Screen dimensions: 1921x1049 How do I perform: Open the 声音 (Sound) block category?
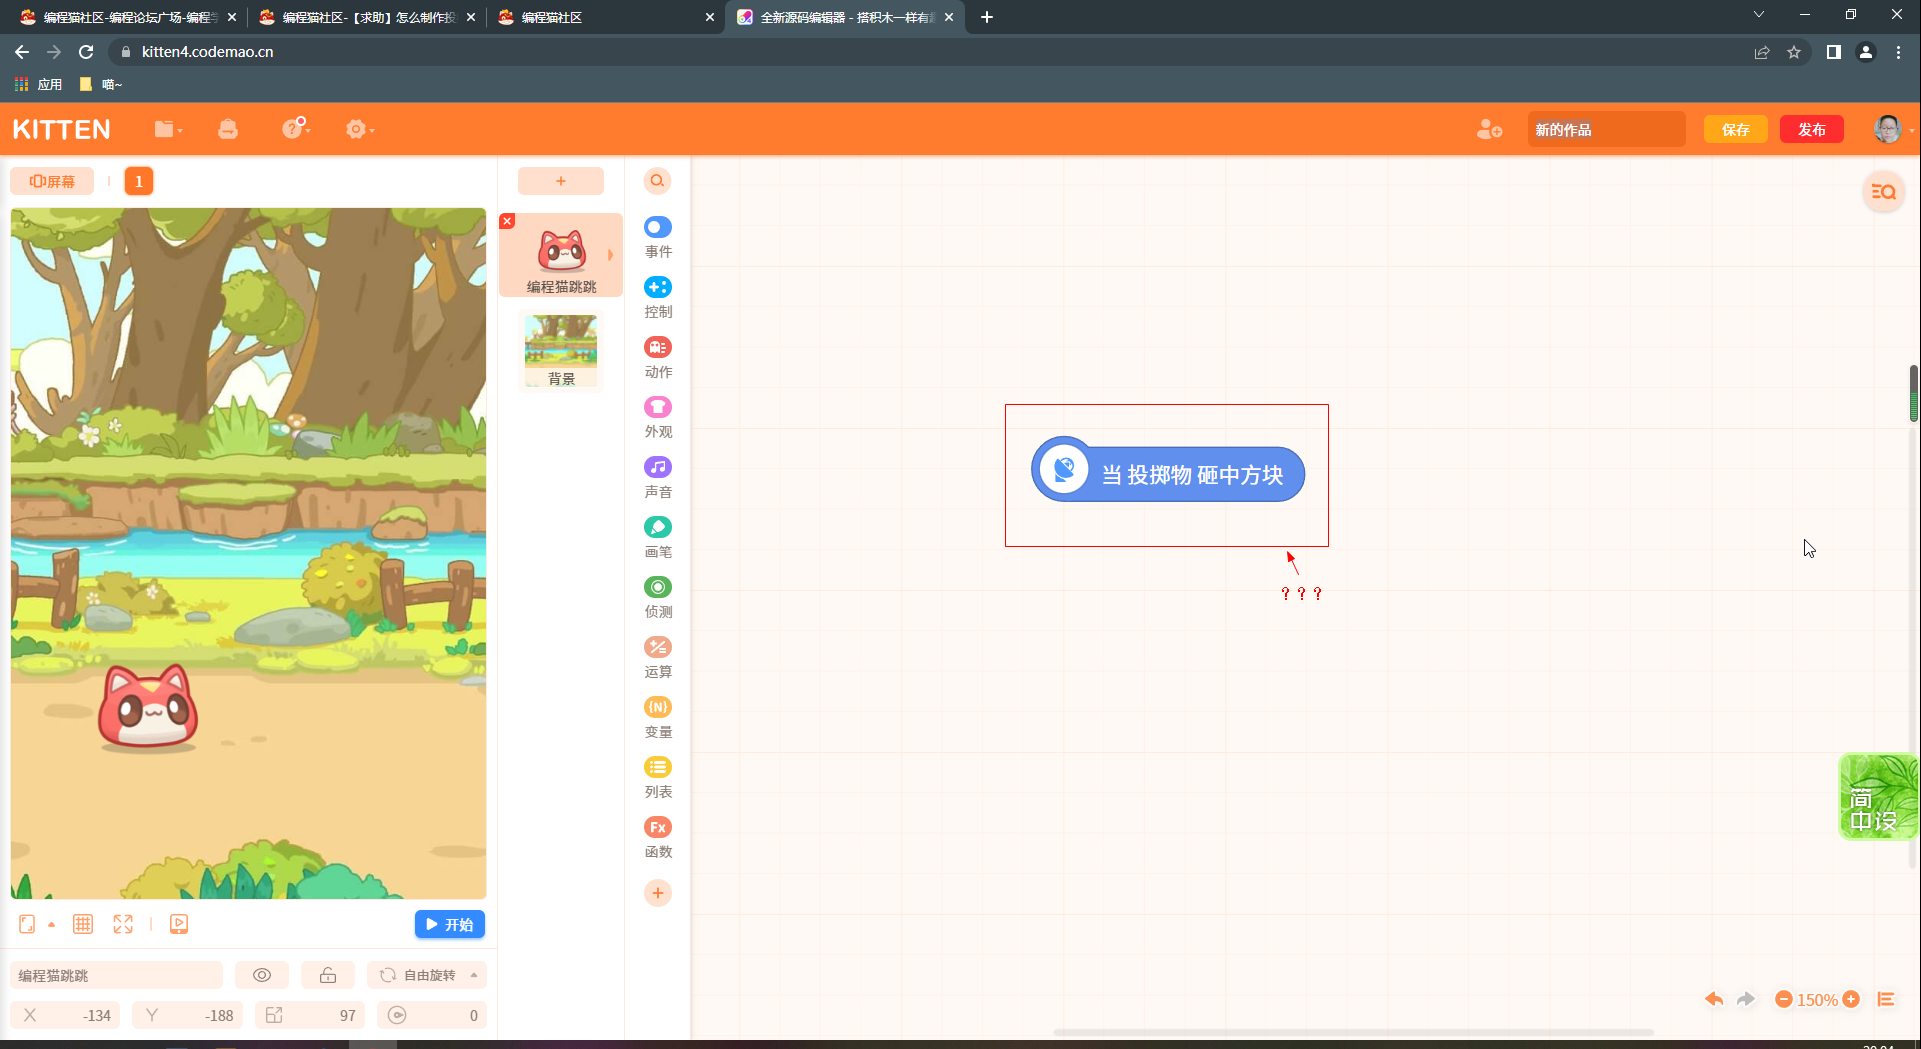(658, 478)
